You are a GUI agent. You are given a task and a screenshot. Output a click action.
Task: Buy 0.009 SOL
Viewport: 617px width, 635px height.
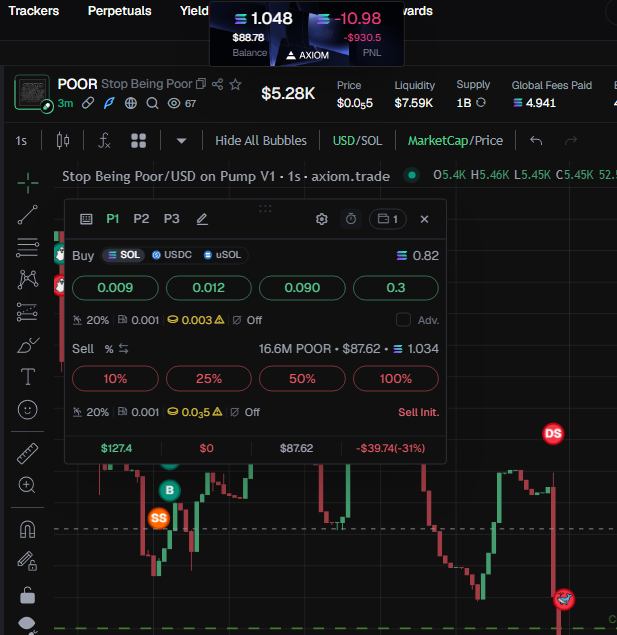115,288
